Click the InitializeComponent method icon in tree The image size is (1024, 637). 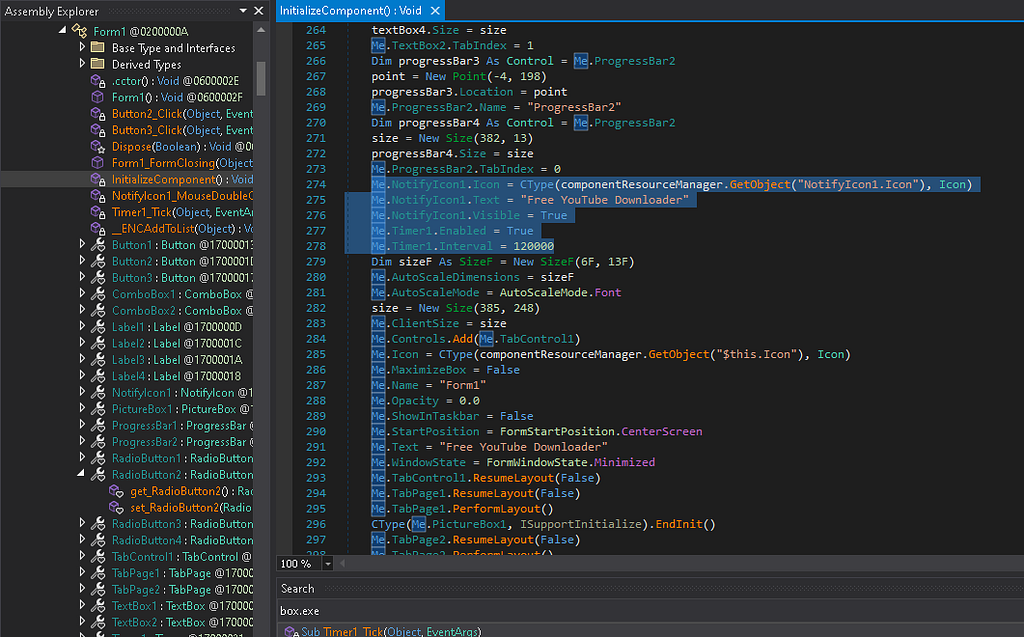coord(98,179)
